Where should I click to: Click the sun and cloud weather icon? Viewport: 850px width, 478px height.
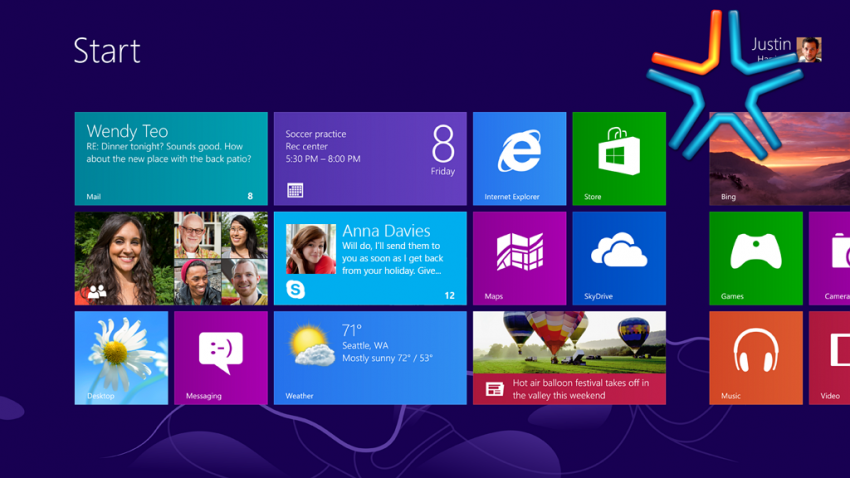tap(311, 345)
